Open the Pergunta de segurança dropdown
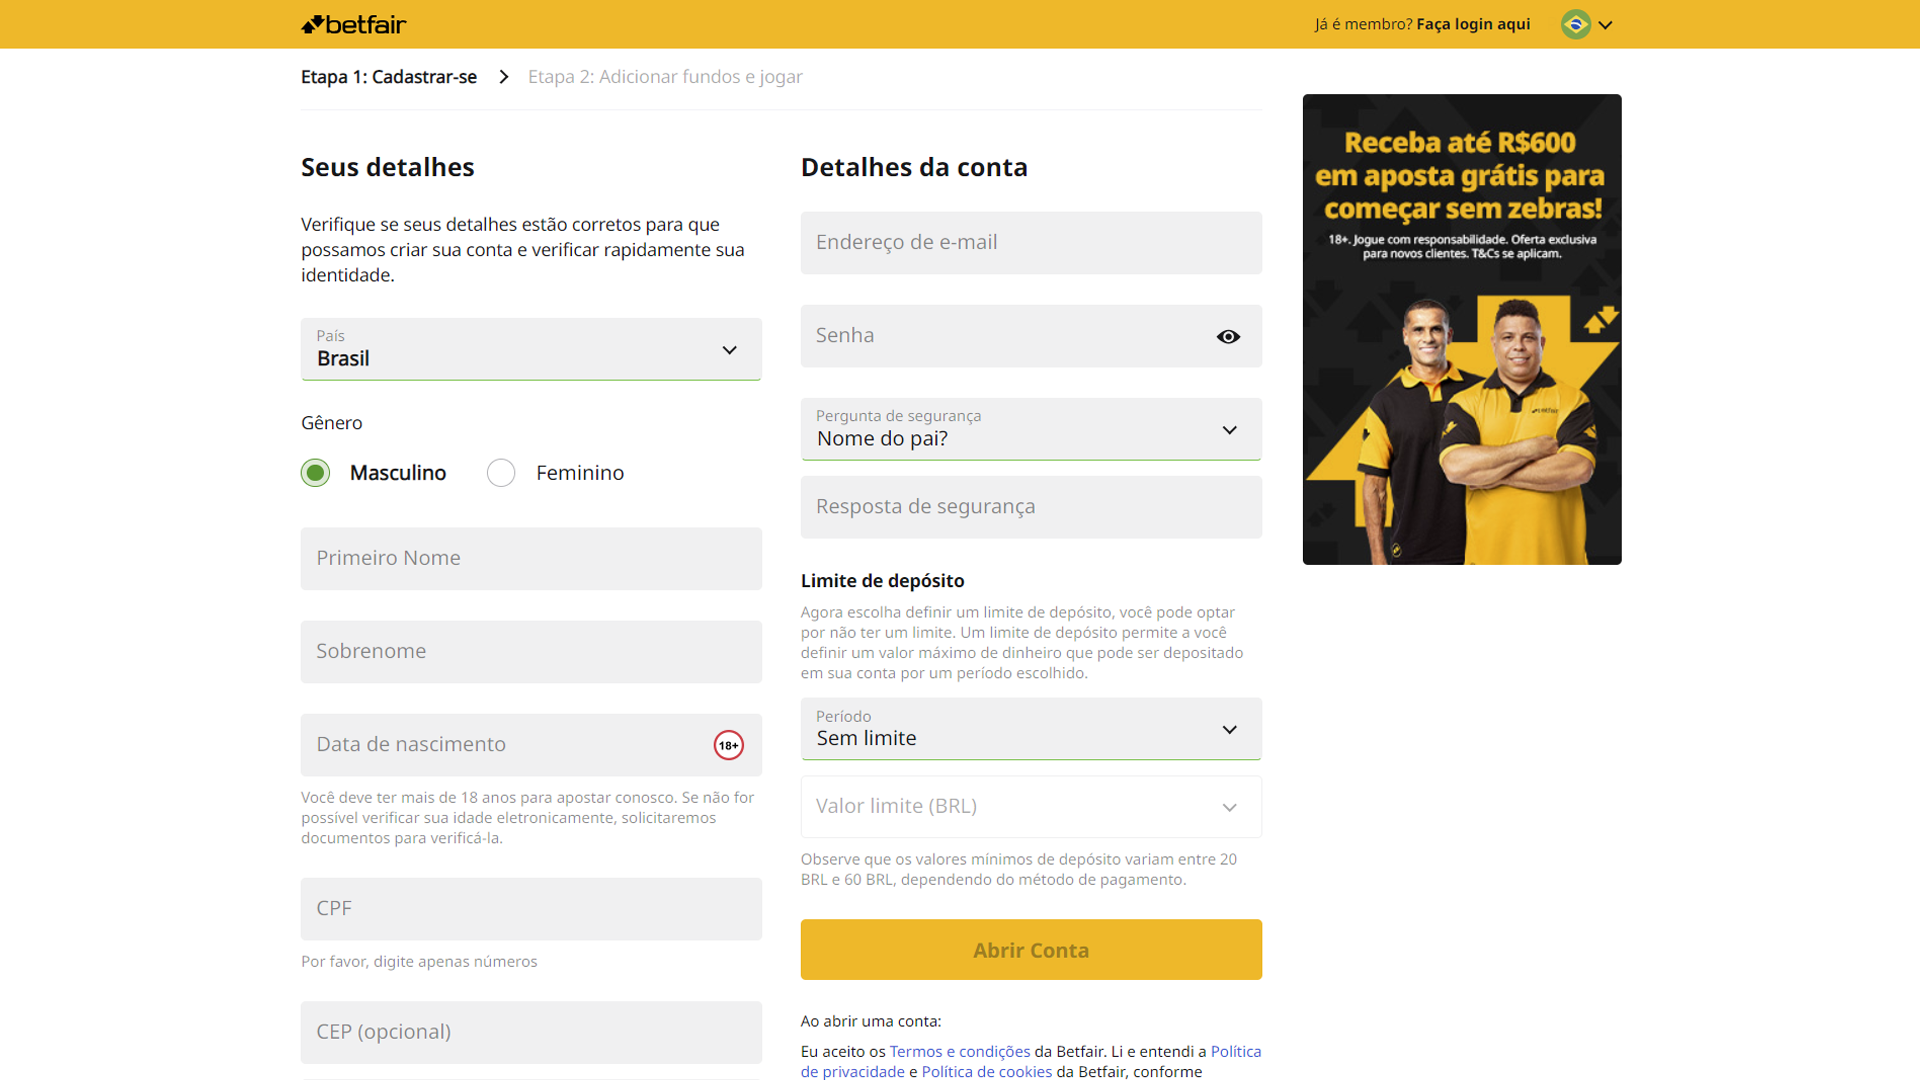This screenshot has height=1080, width=1920. pyautogui.click(x=1031, y=429)
